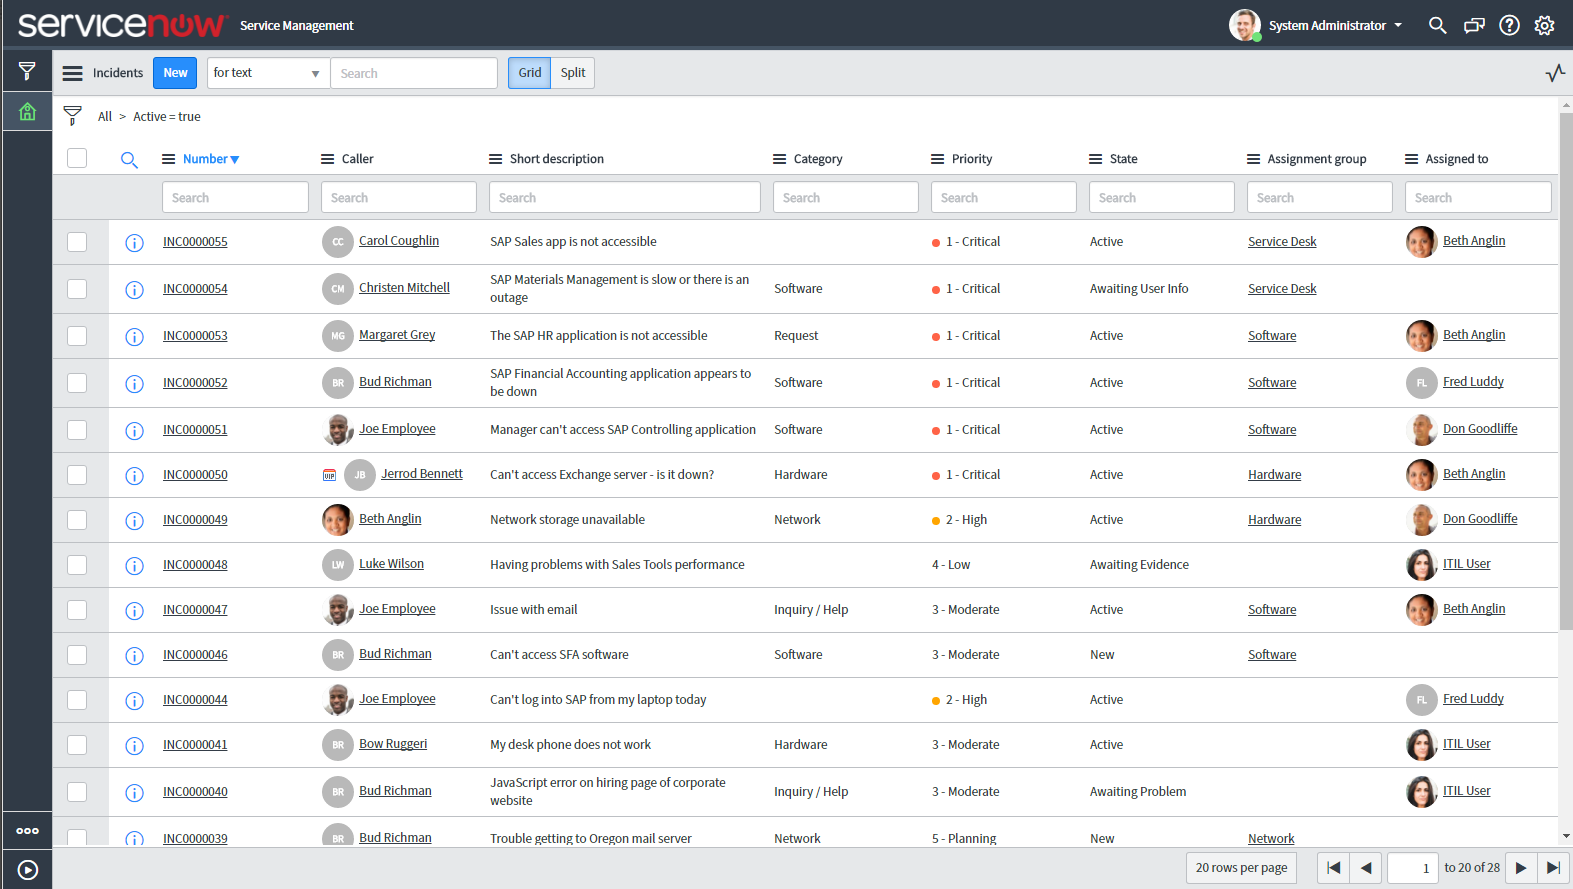1573x889 pixels.
Task: Go to the next page
Action: coord(1520,868)
